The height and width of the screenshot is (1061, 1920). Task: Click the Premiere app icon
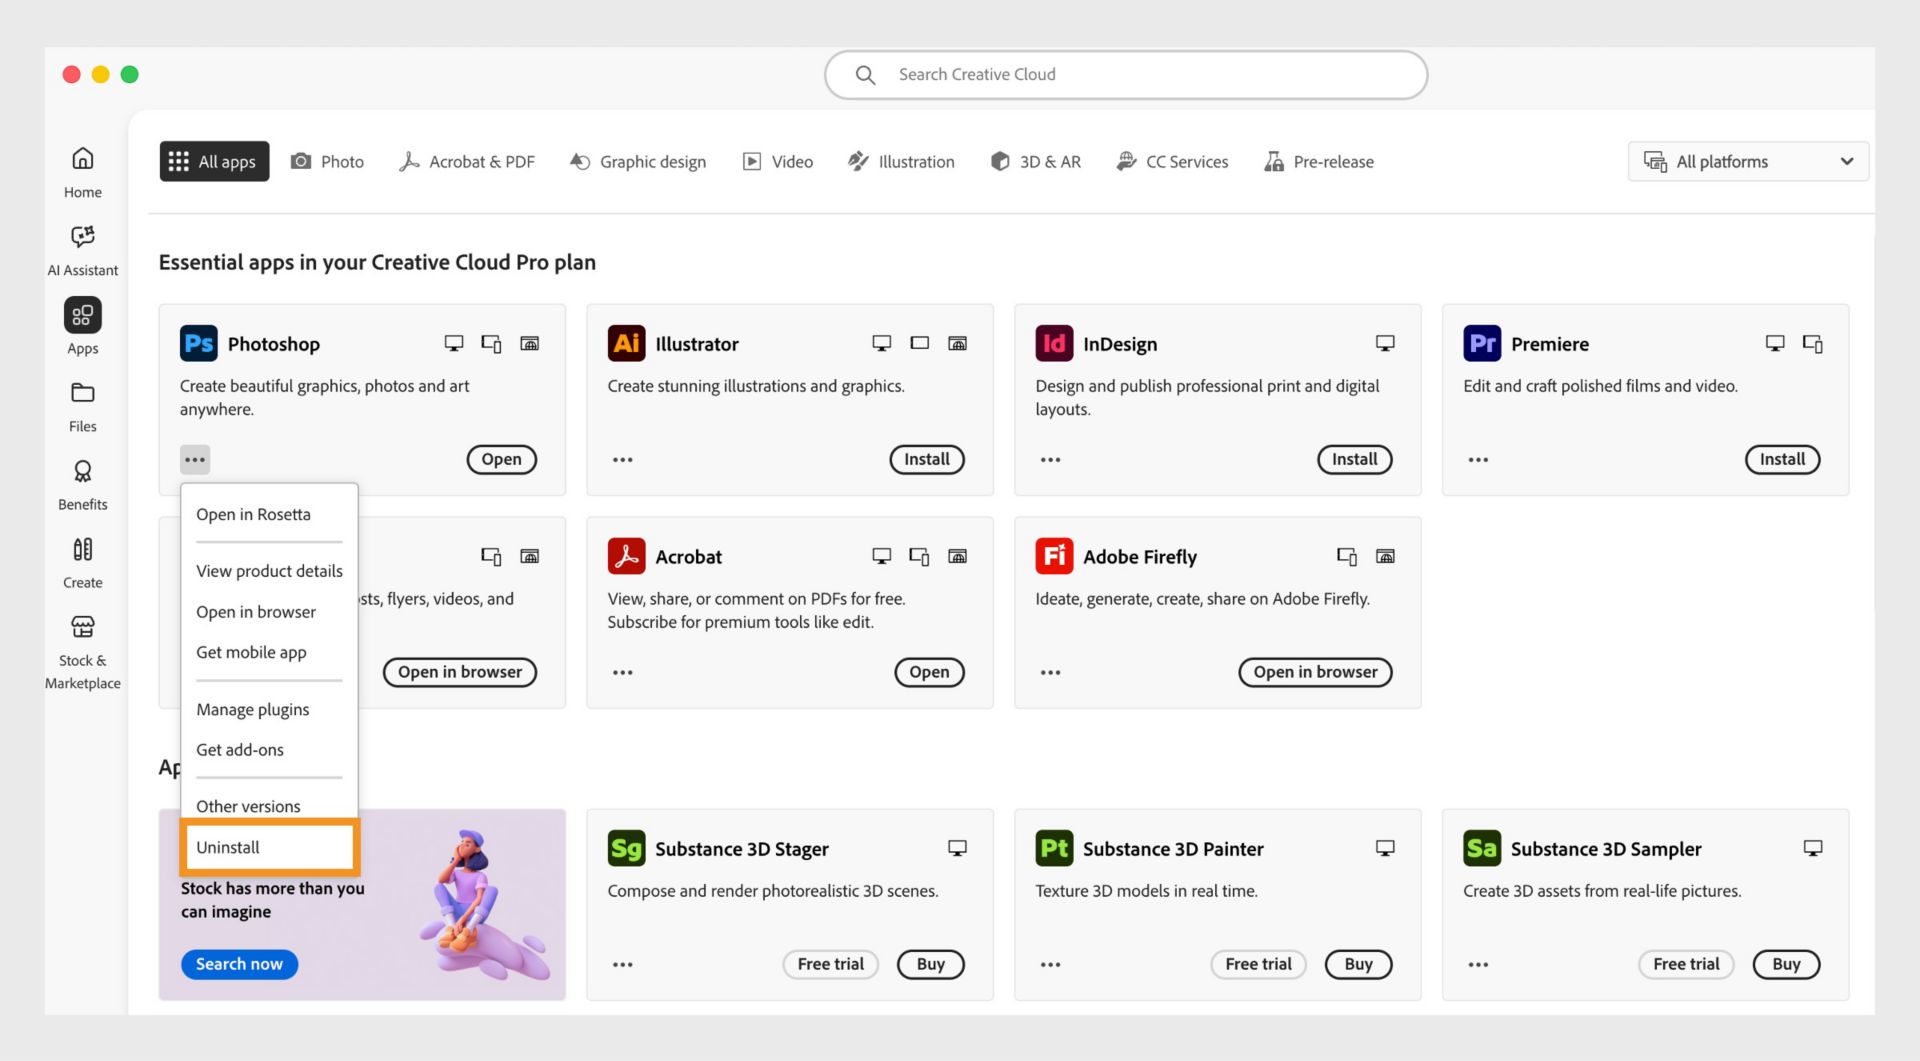(x=1482, y=343)
